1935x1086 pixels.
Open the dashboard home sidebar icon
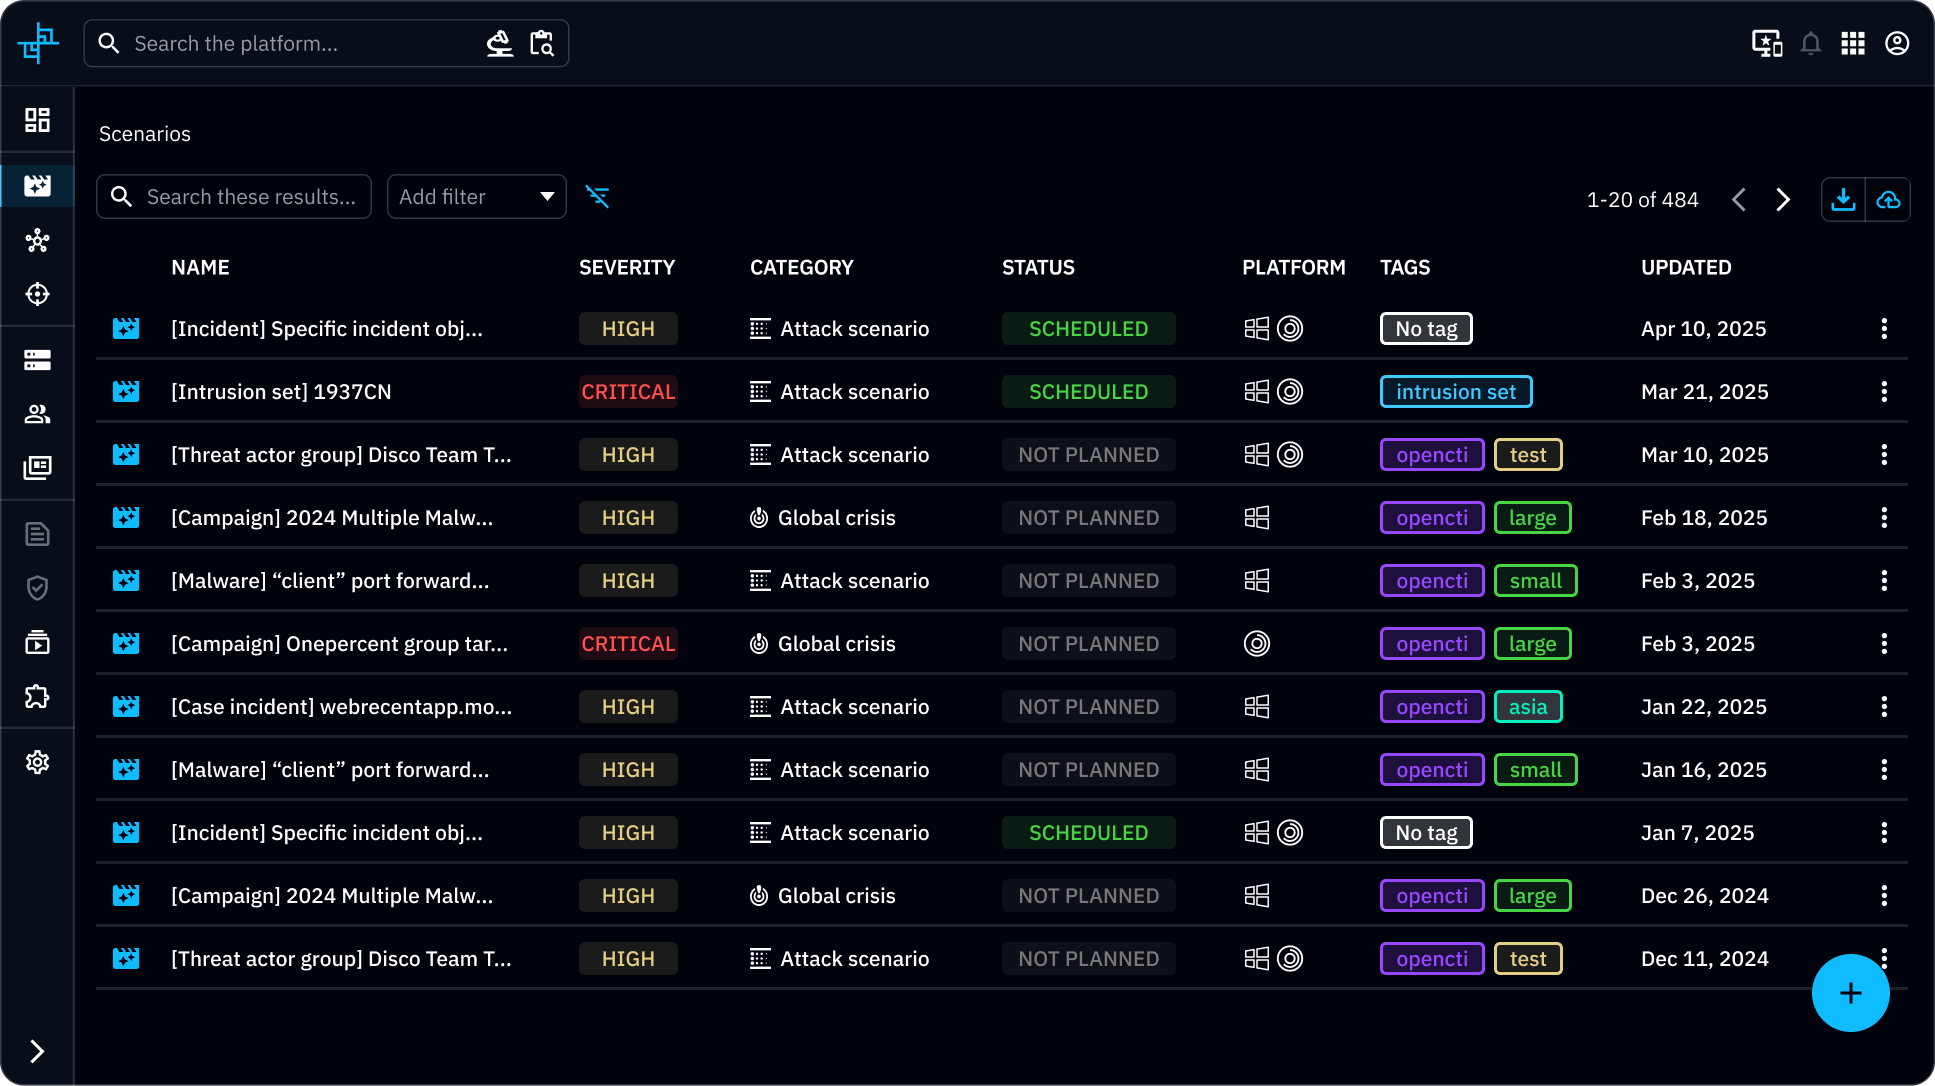(x=37, y=120)
